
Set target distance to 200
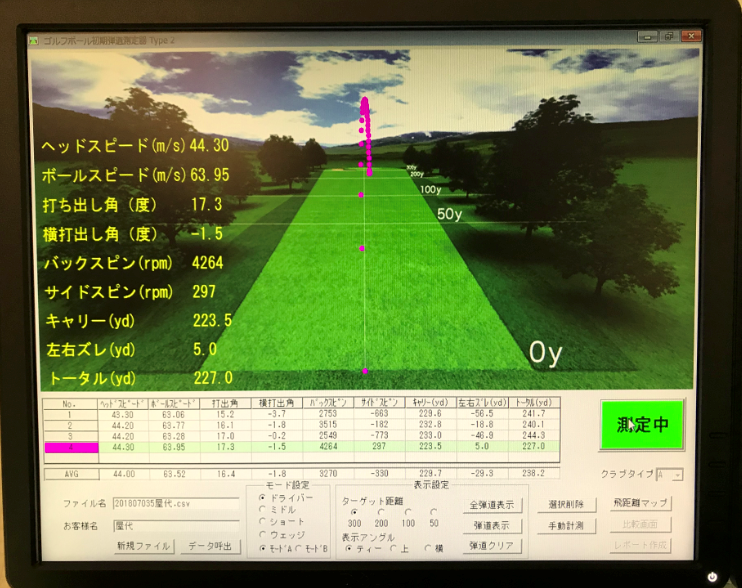pyautogui.click(x=381, y=512)
